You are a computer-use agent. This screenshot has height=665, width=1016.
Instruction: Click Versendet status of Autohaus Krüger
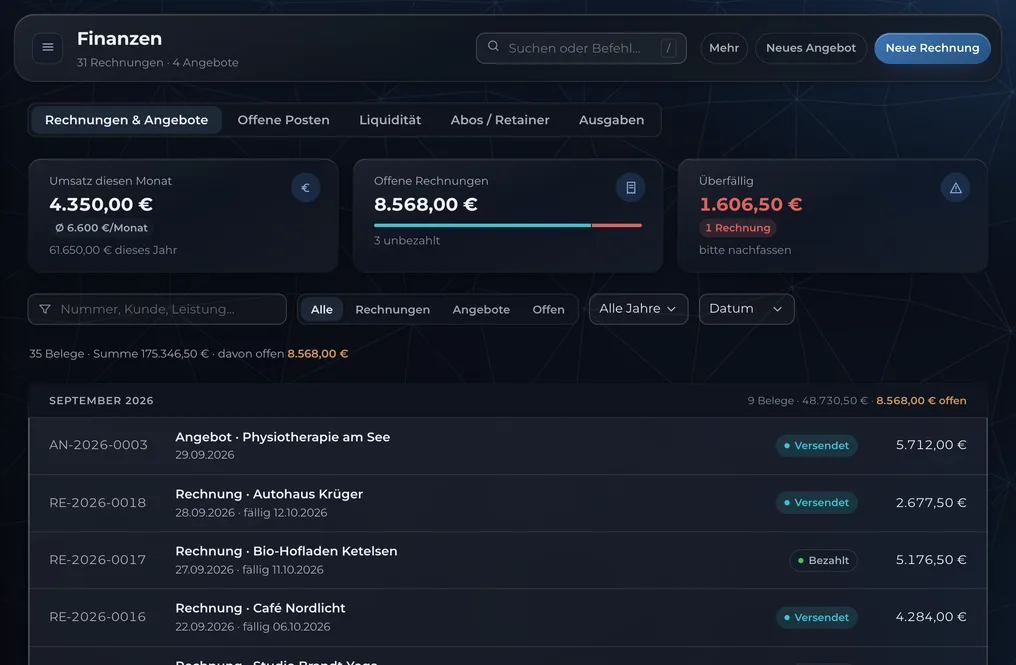tap(816, 502)
